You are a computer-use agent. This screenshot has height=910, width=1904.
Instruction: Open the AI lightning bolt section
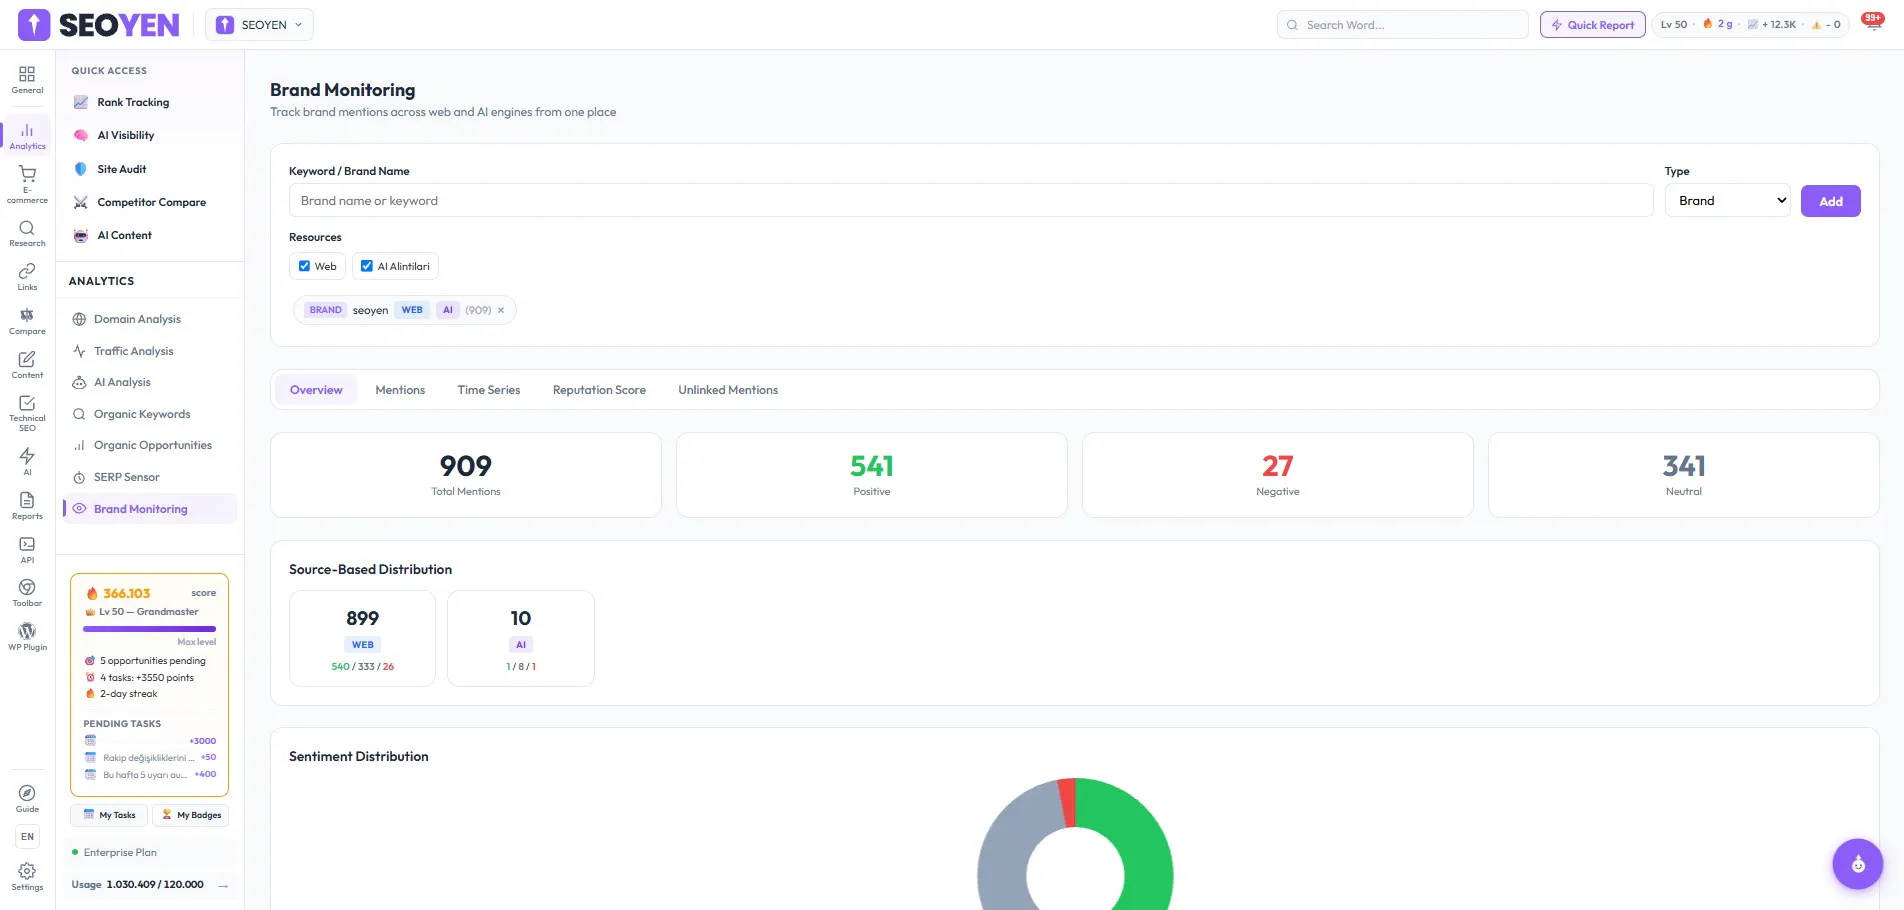coord(27,456)
